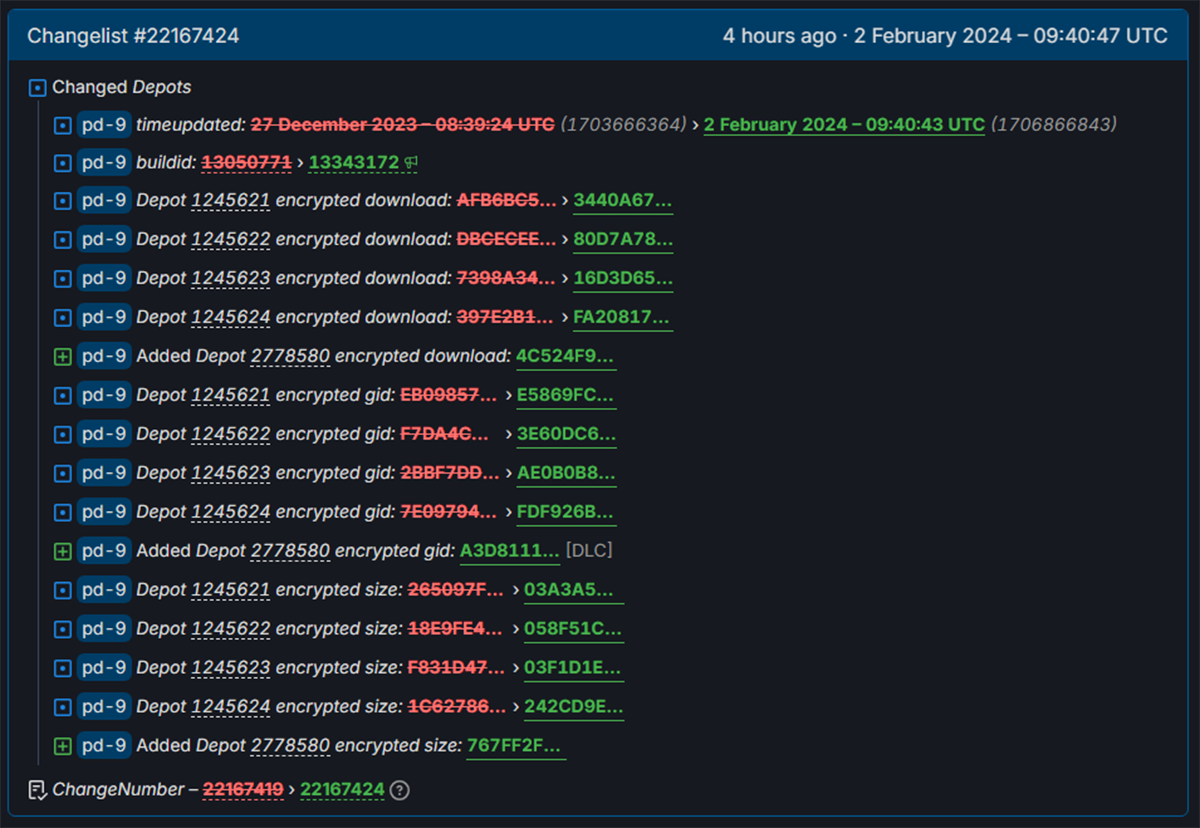This screenshot has height=828, width=1200.
Task: Open added Depot 2778580 in encrypted gid row
Action: pos(290,551)
